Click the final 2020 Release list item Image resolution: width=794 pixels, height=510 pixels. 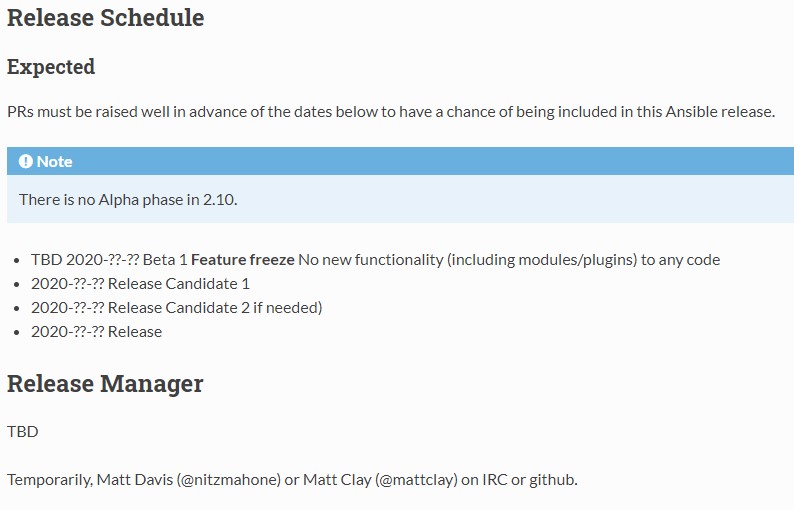97,332
